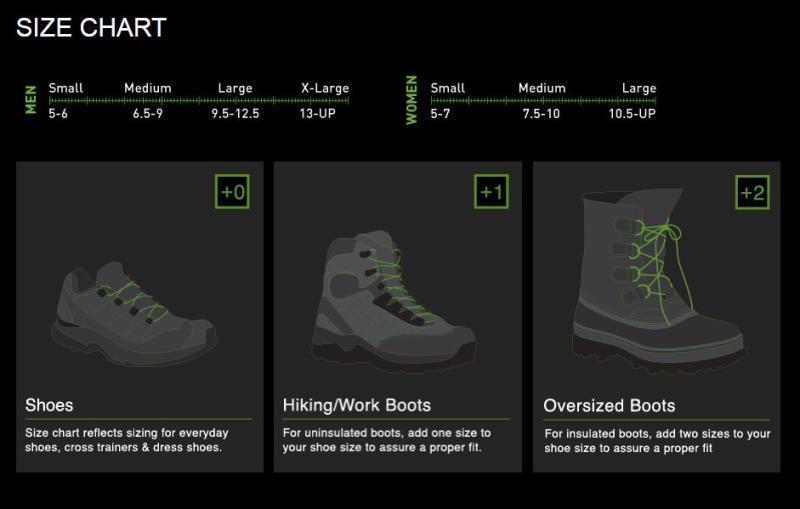
Task: Click the vertical MEN label
Action: coord(31,99)
